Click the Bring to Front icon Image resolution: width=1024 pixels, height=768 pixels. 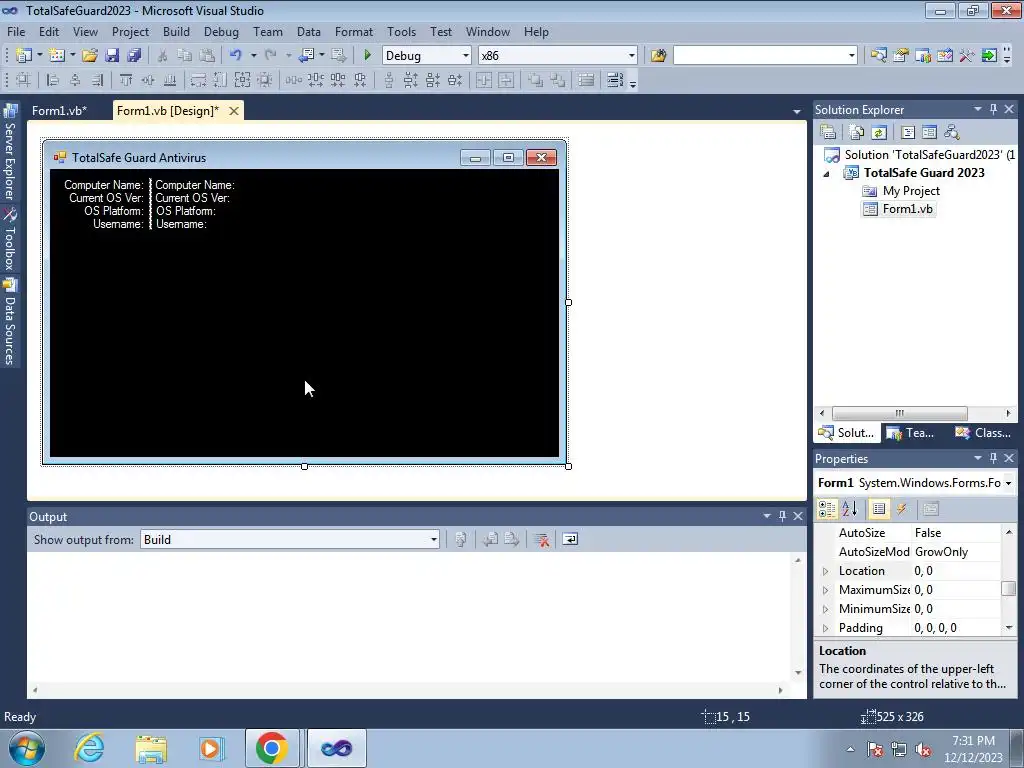click(x=536, y=80)
